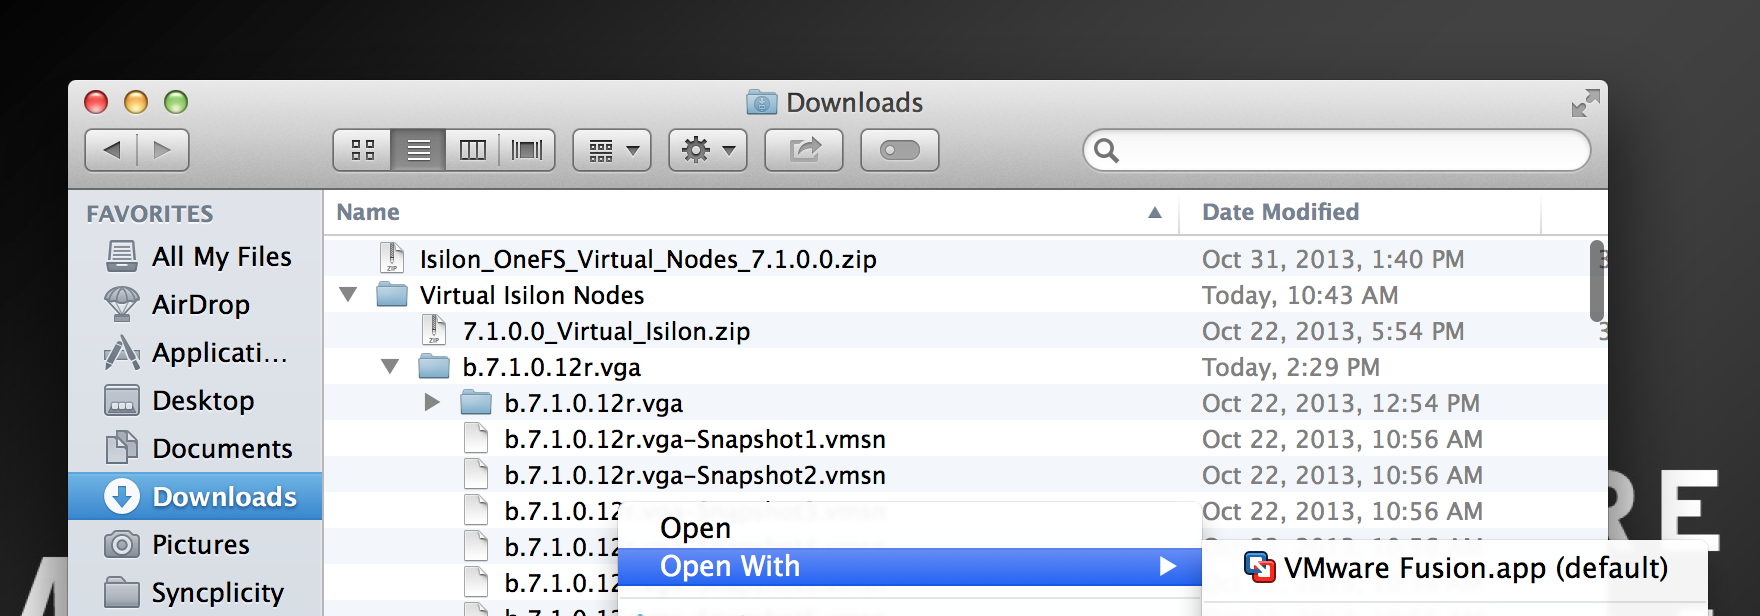The image size is (1760, 616).
Task: Open the Action gear dropdown menu
Action: point(708,150)
